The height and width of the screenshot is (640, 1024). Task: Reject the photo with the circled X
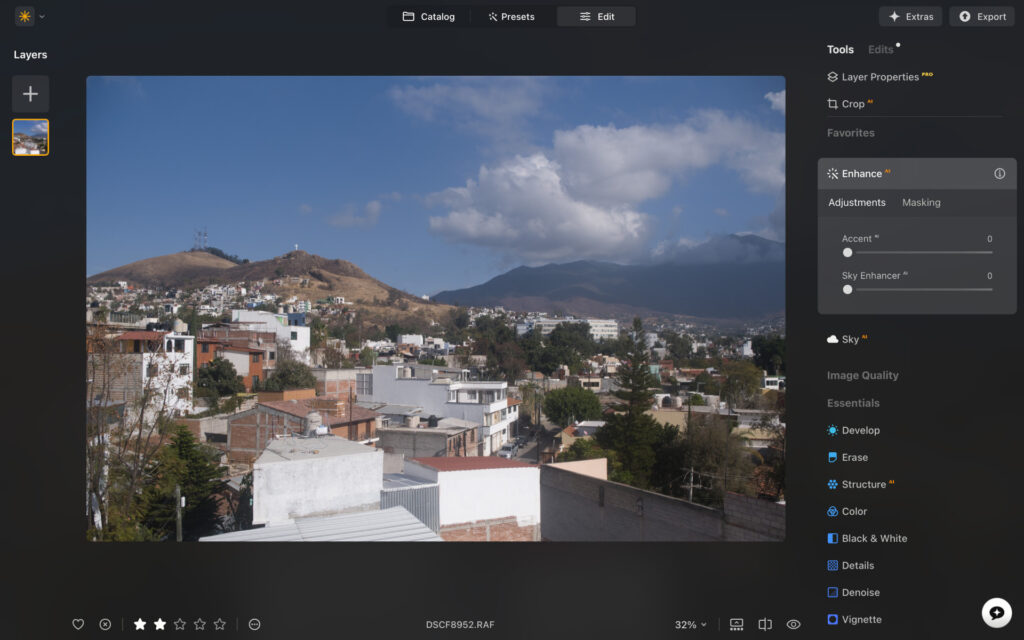point(105,624)
